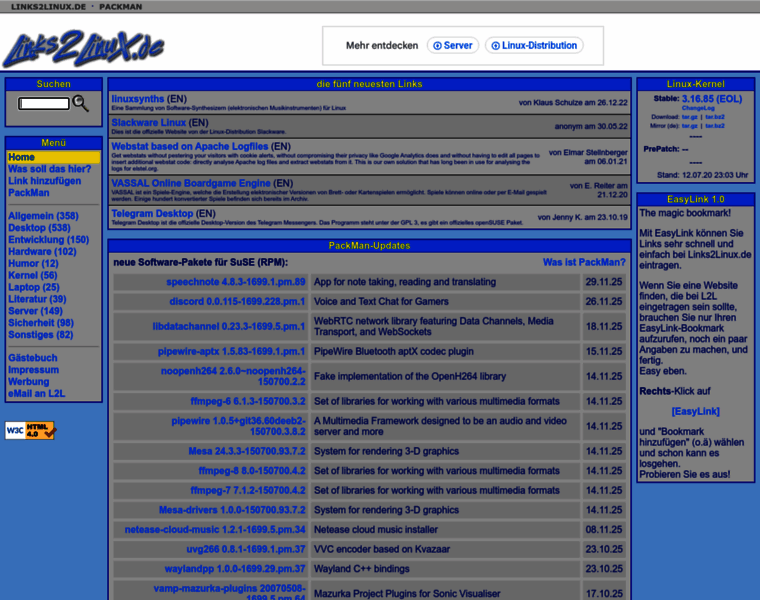Viewport: 760px width, 600px height.
Task: Open discord 0.0.115 package link
Action: [237, 301]
